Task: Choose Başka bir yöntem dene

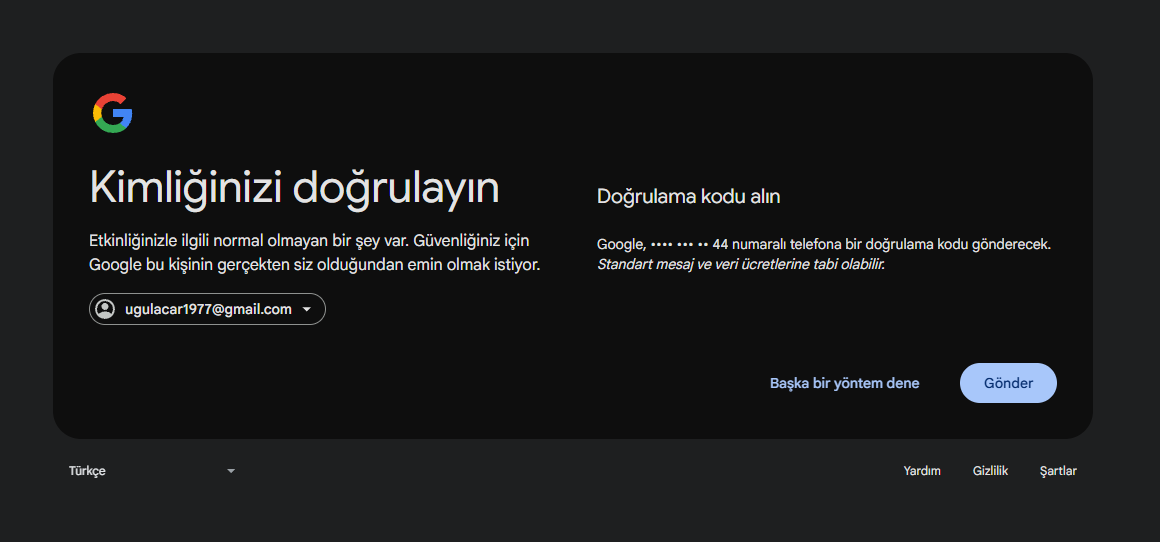Action: click(x=845, y=383)
